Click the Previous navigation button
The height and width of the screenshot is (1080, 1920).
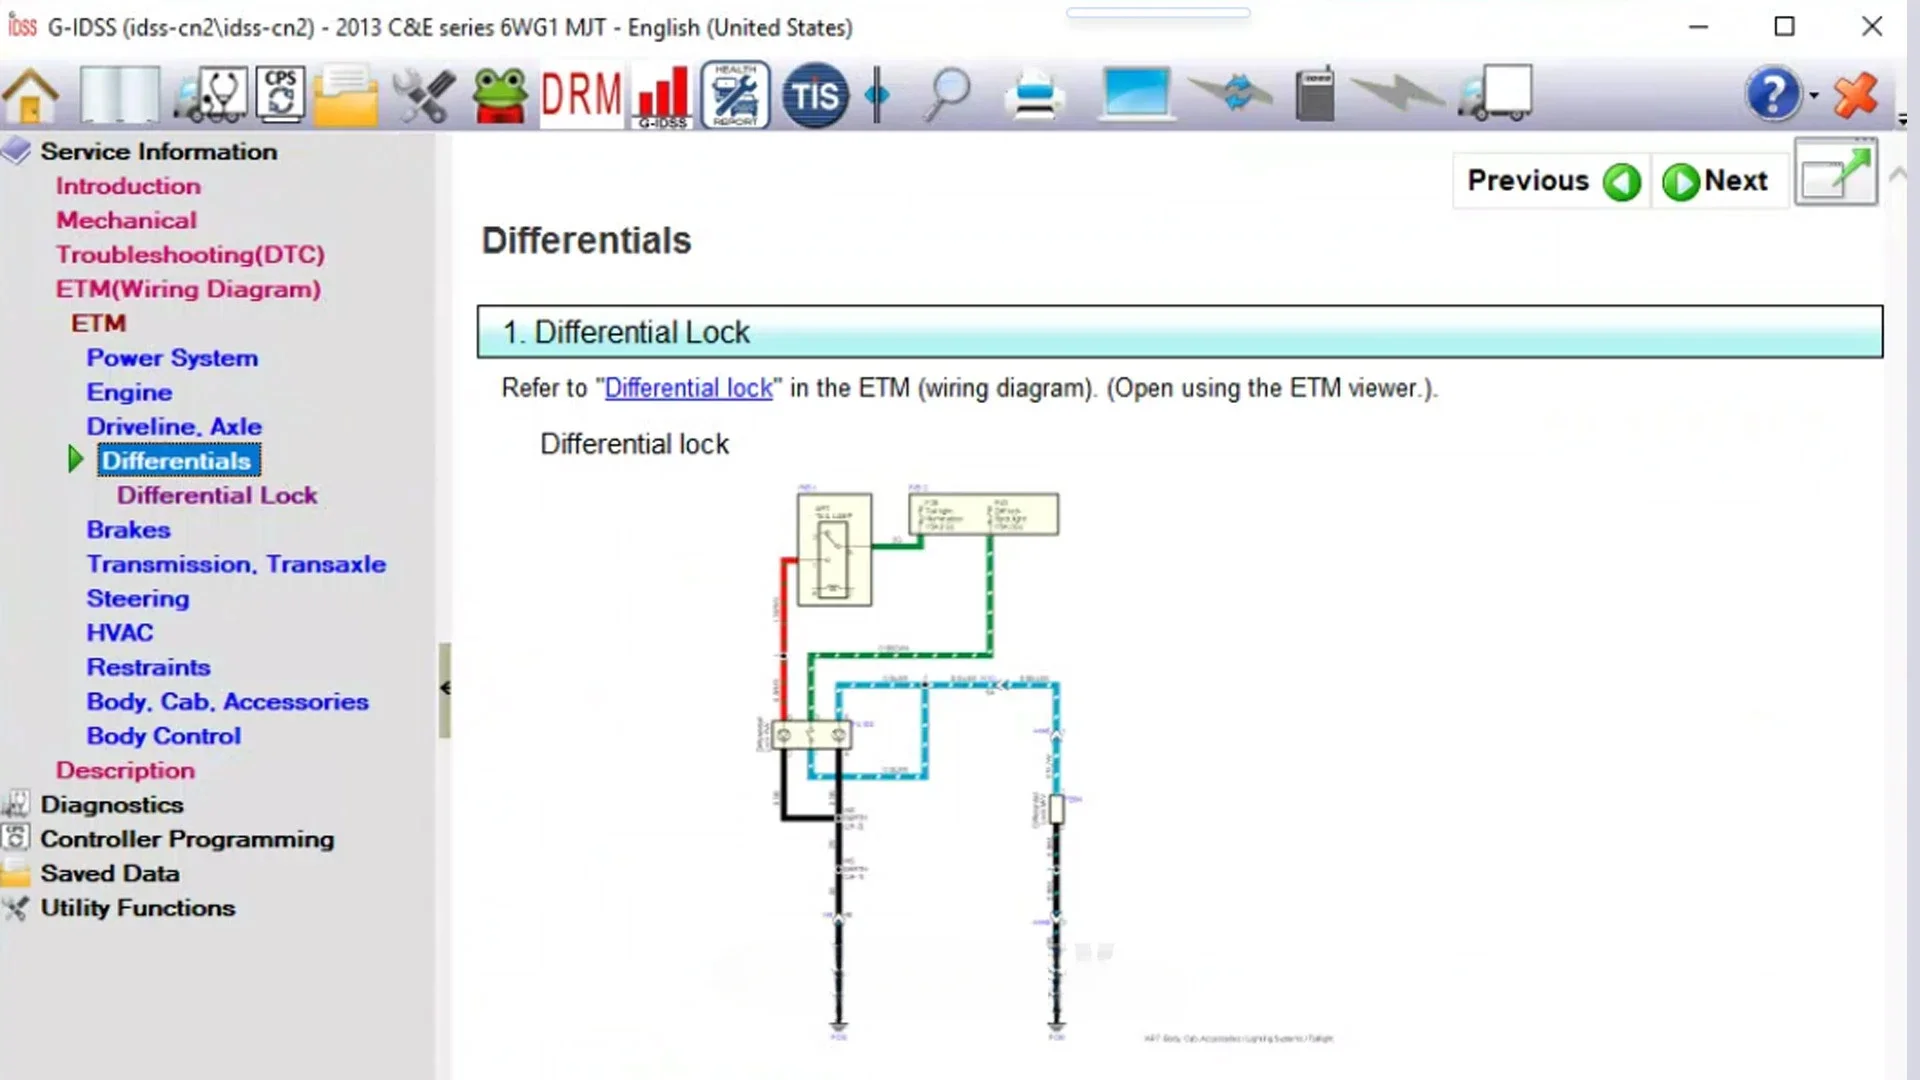click(x=1552, y=181)
